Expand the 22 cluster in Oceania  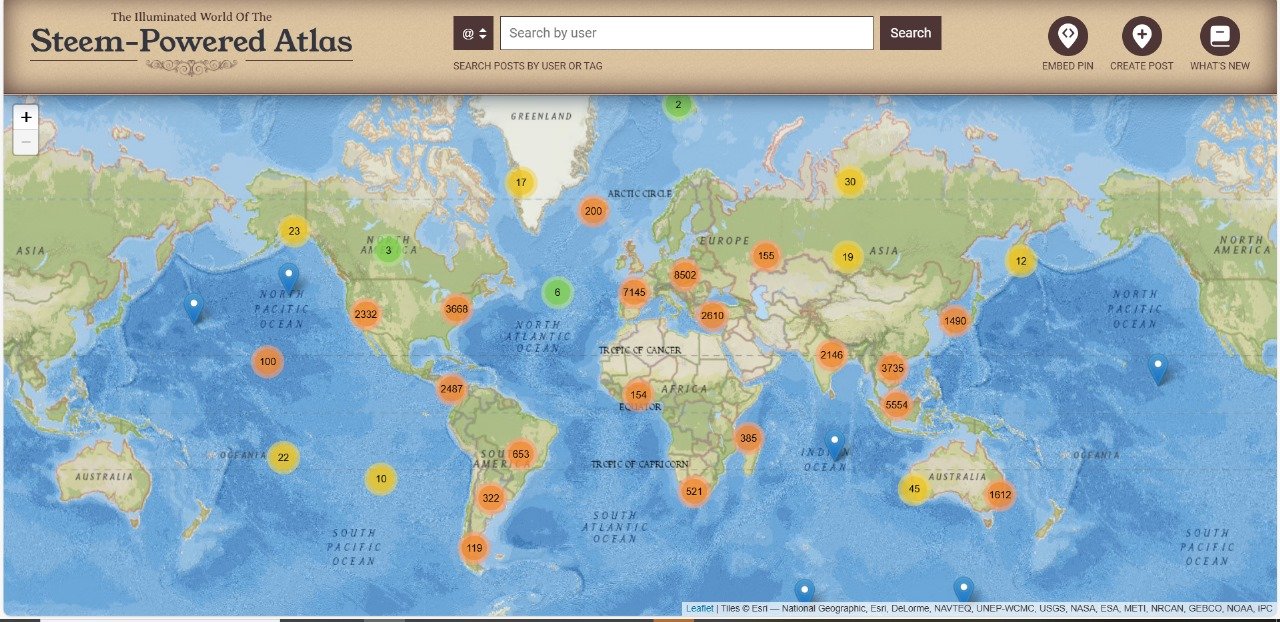[283, 457]
